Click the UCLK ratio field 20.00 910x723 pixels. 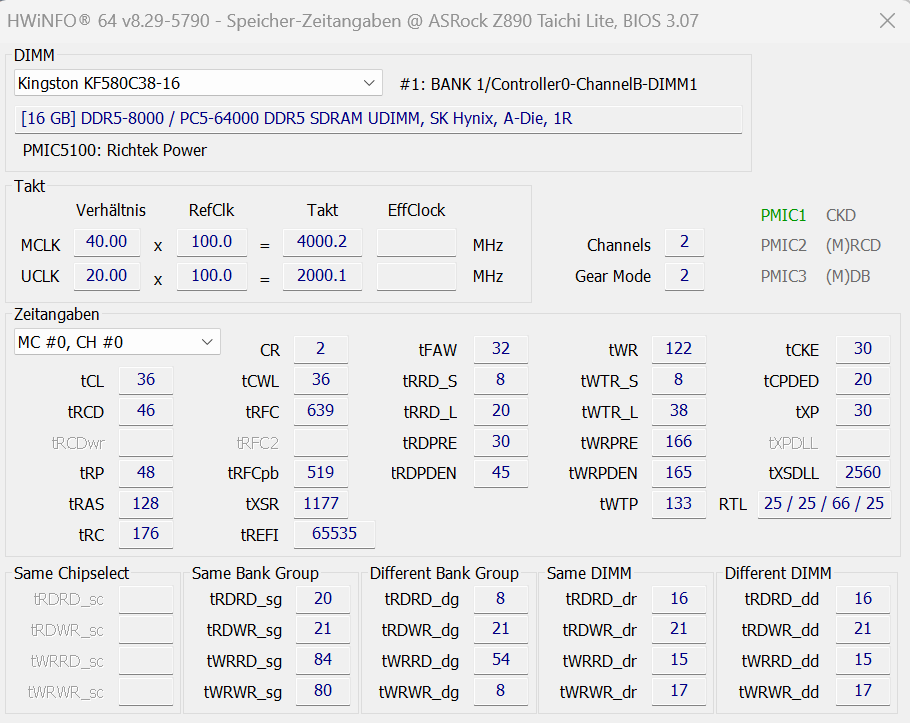click(x=107, y=276)
